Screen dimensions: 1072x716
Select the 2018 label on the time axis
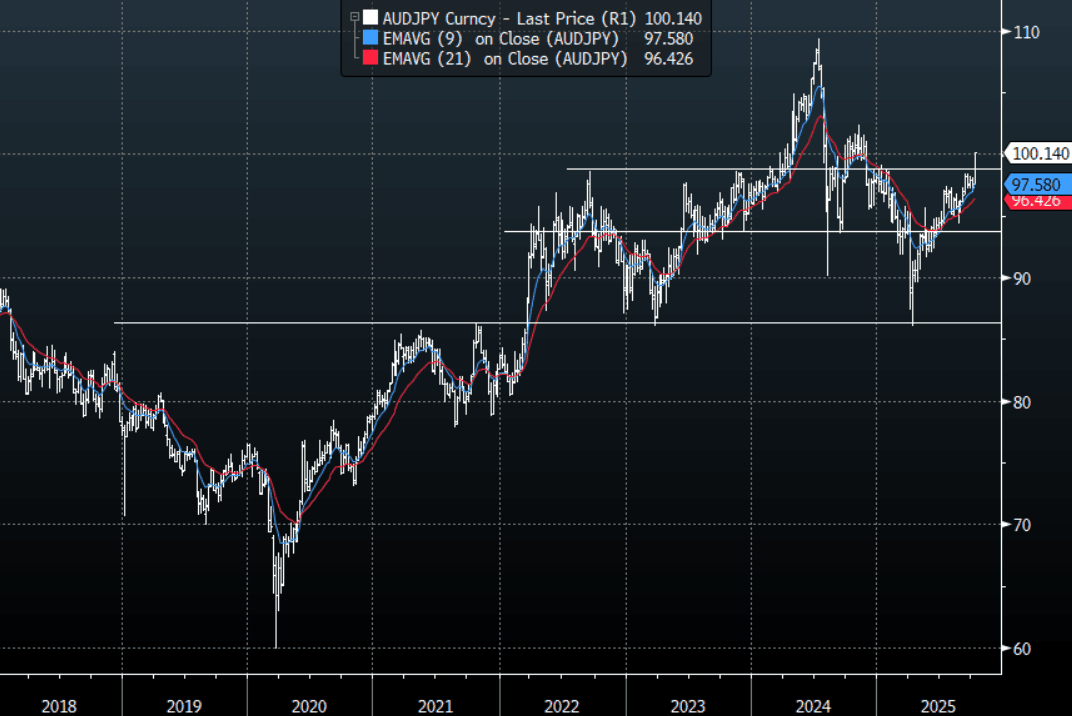tap(60, 706)
